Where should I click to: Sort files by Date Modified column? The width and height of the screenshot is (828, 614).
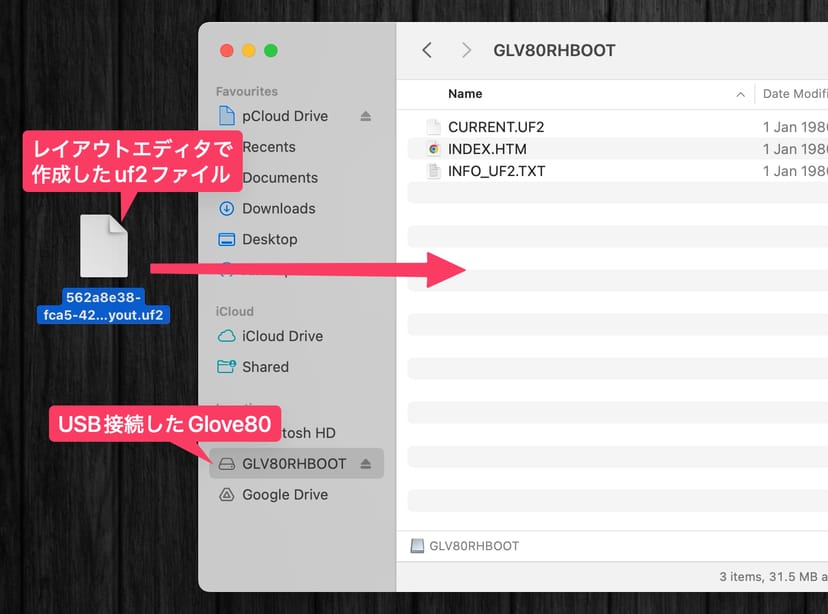794,94
